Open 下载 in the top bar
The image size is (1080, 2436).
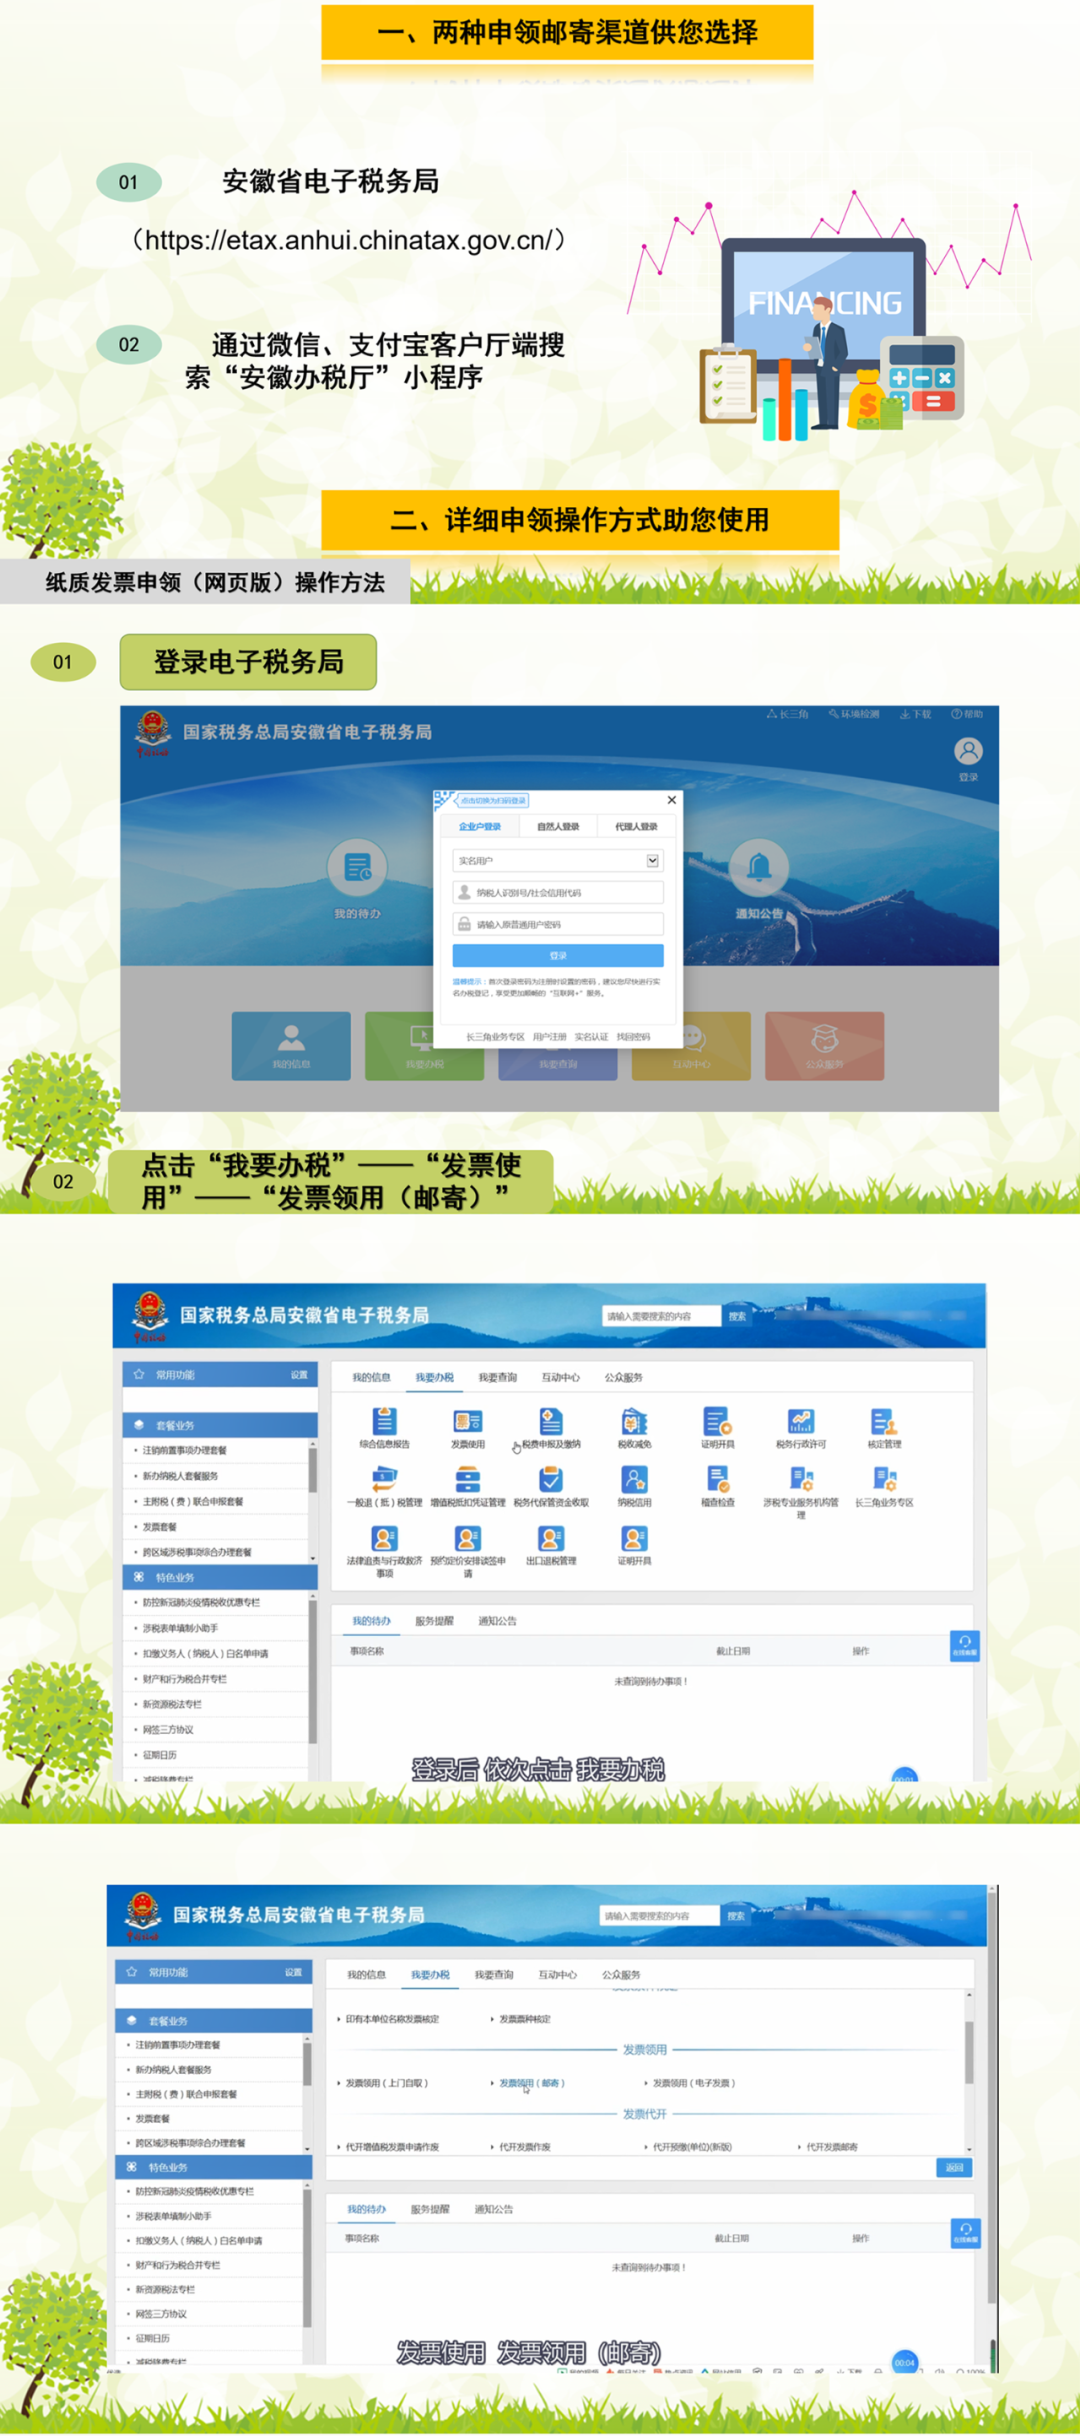916,714
